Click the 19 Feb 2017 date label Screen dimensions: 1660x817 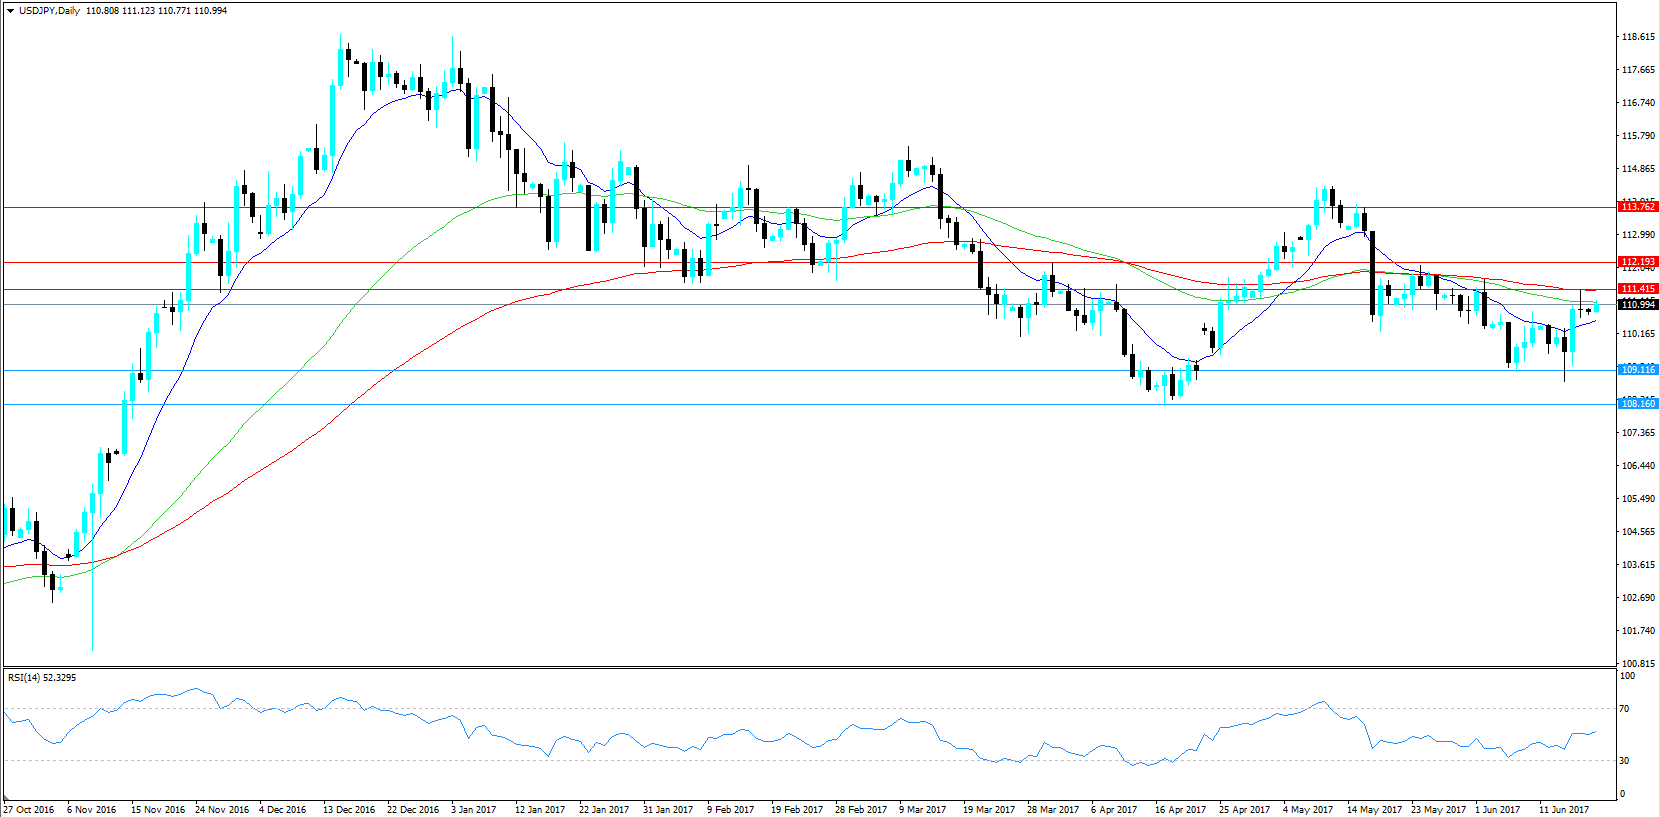[x=797, y=810]
